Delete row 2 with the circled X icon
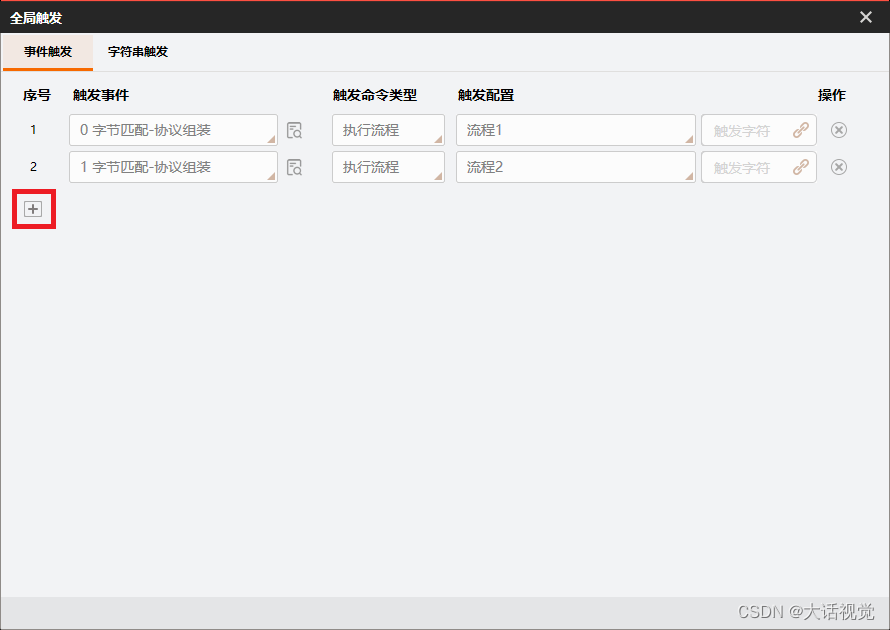Viewport: 890px width, 630px height. pyautogui.click(x=839, y=167)
